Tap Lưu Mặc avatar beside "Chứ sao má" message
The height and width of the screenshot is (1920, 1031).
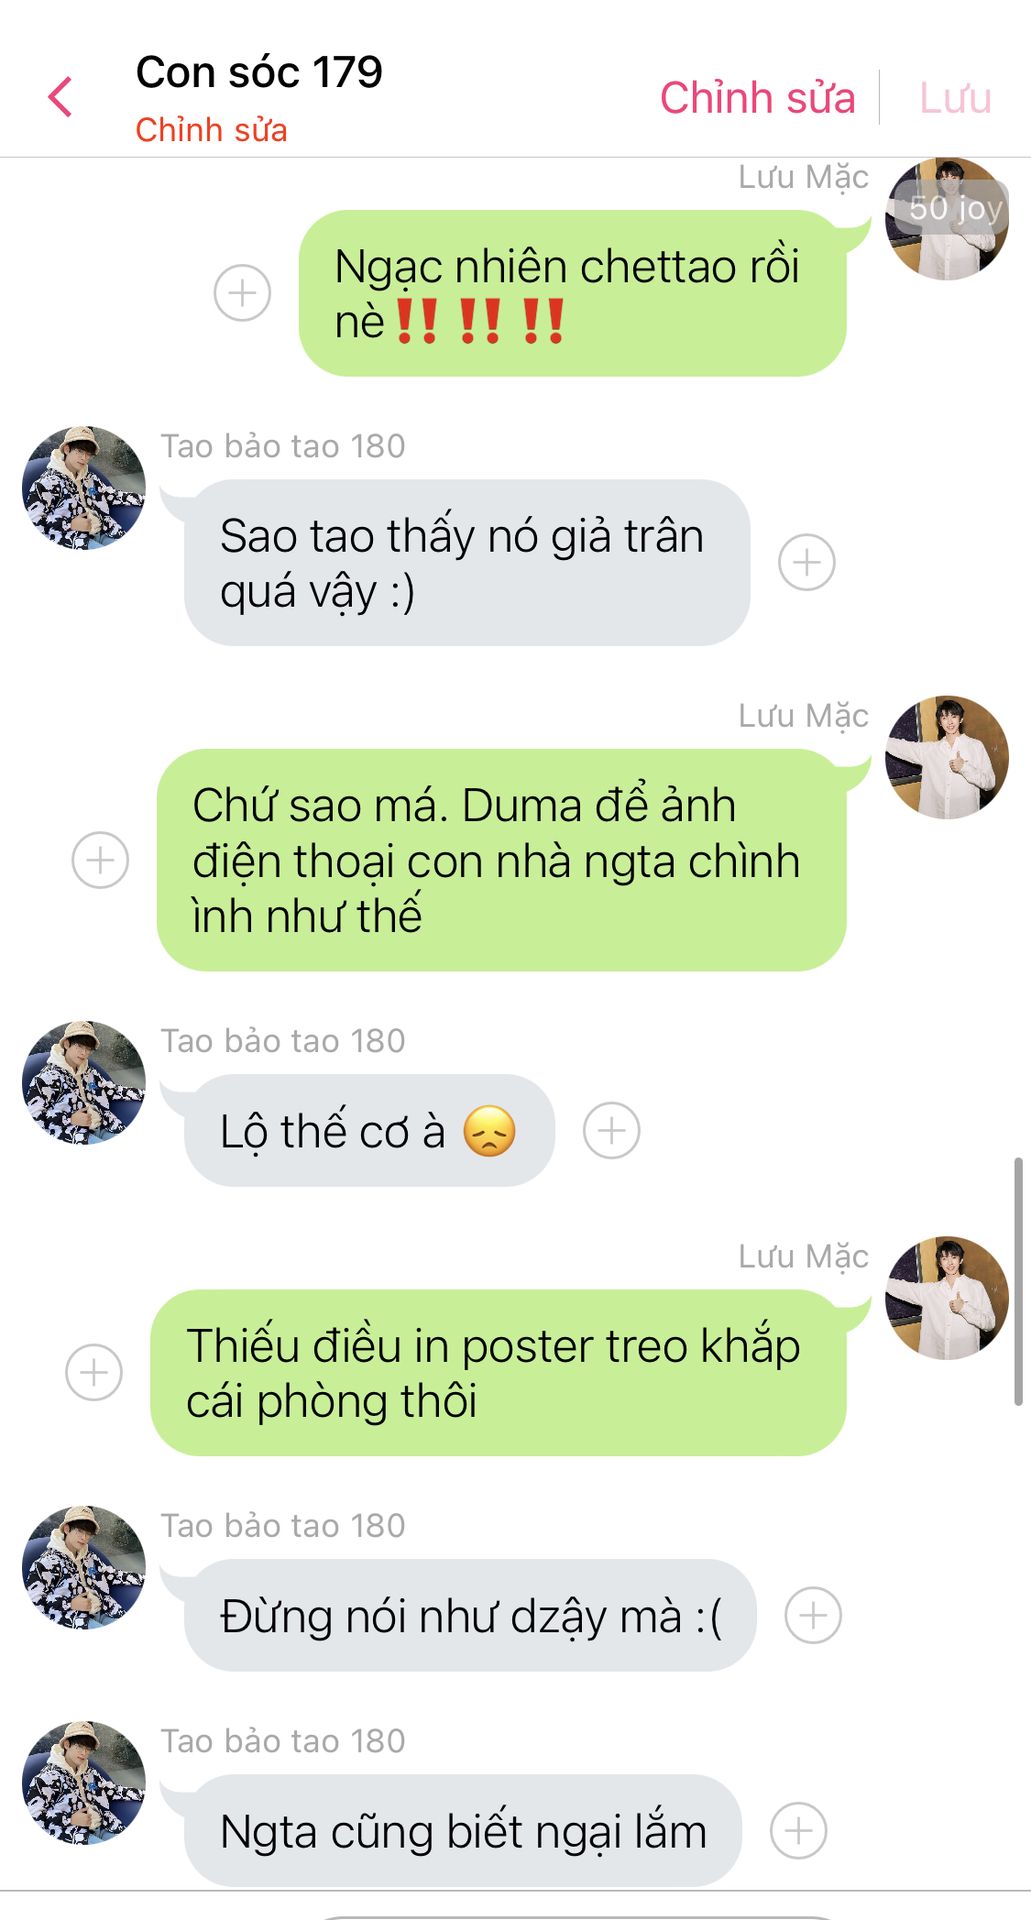(946, 757)
